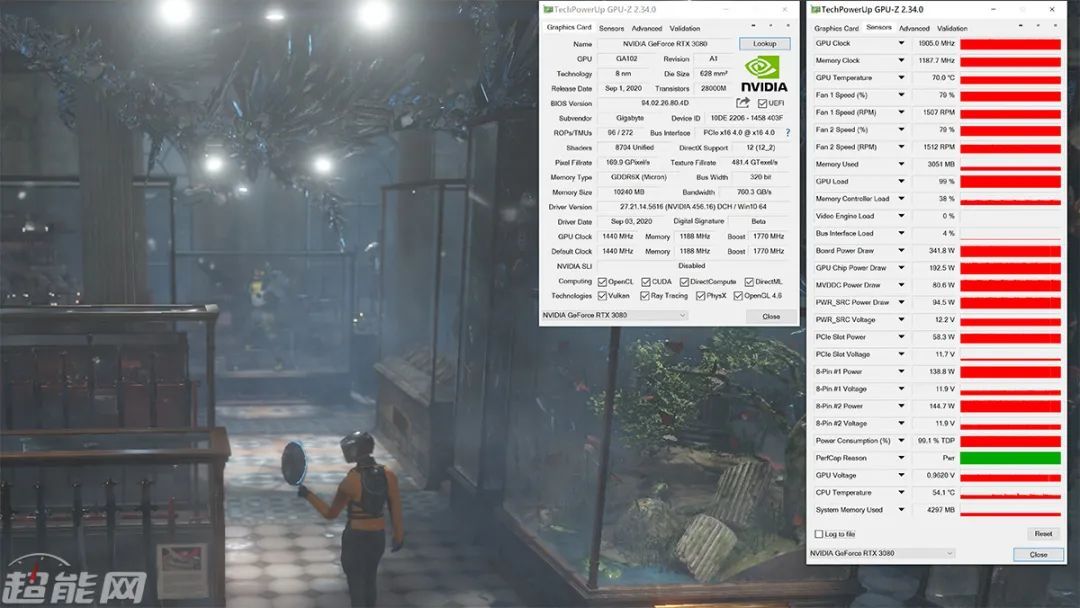Click the screenshot camera icon in Sensors window
1080x608 pixels.
pyautogui.click(x=1021, y=26)
